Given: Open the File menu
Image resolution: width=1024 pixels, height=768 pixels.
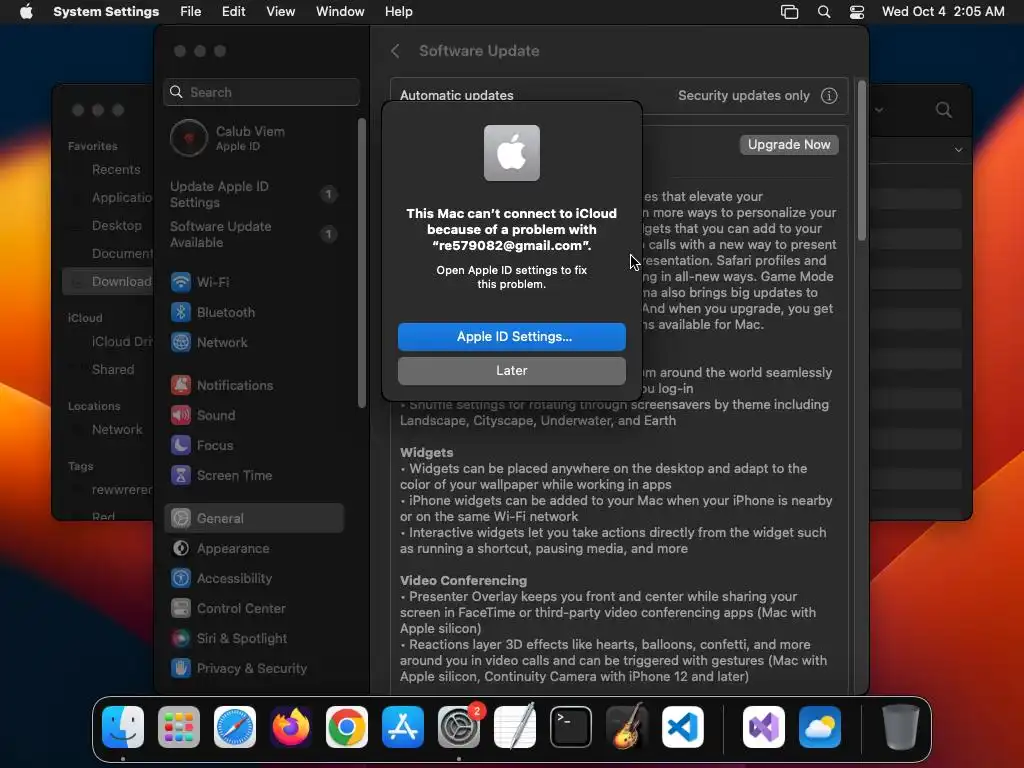Looking at the screenshot, I should [x=191, y=12].
